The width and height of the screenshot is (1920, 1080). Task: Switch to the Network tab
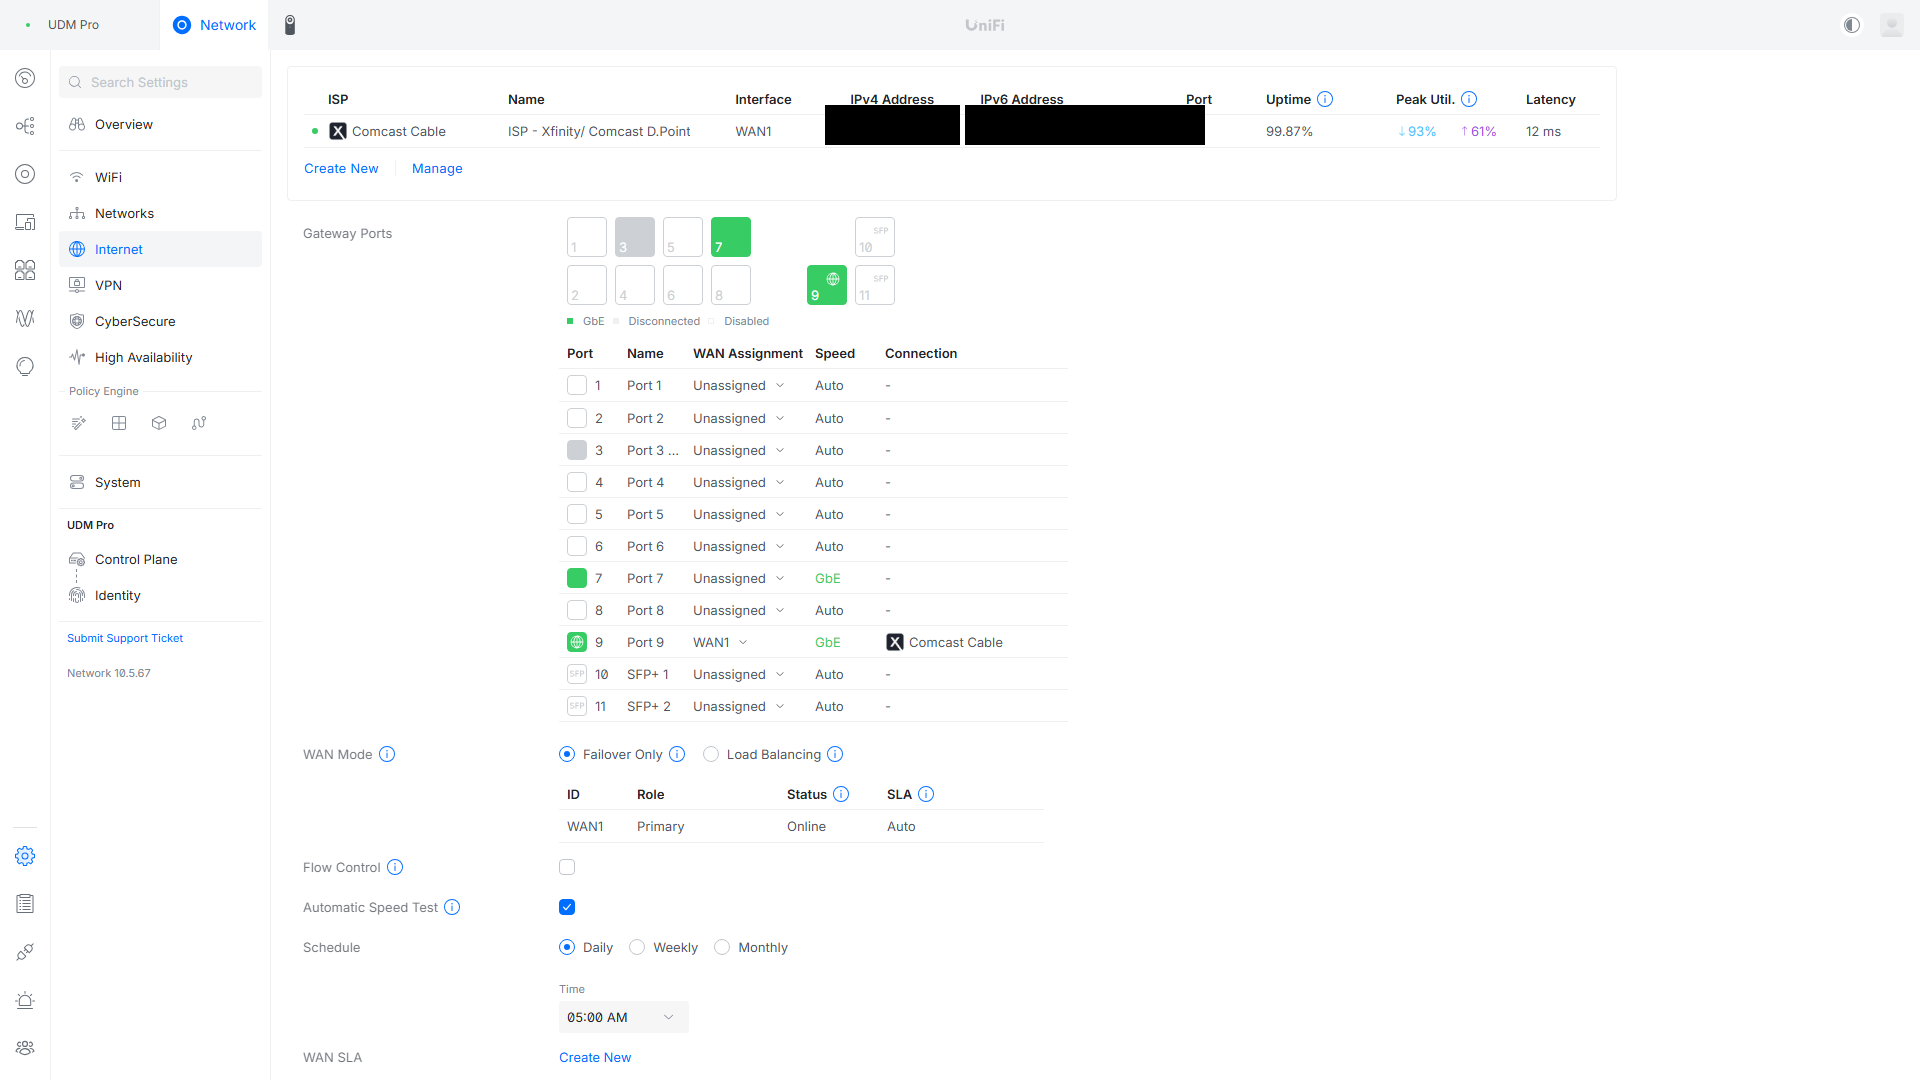point(215,25)
